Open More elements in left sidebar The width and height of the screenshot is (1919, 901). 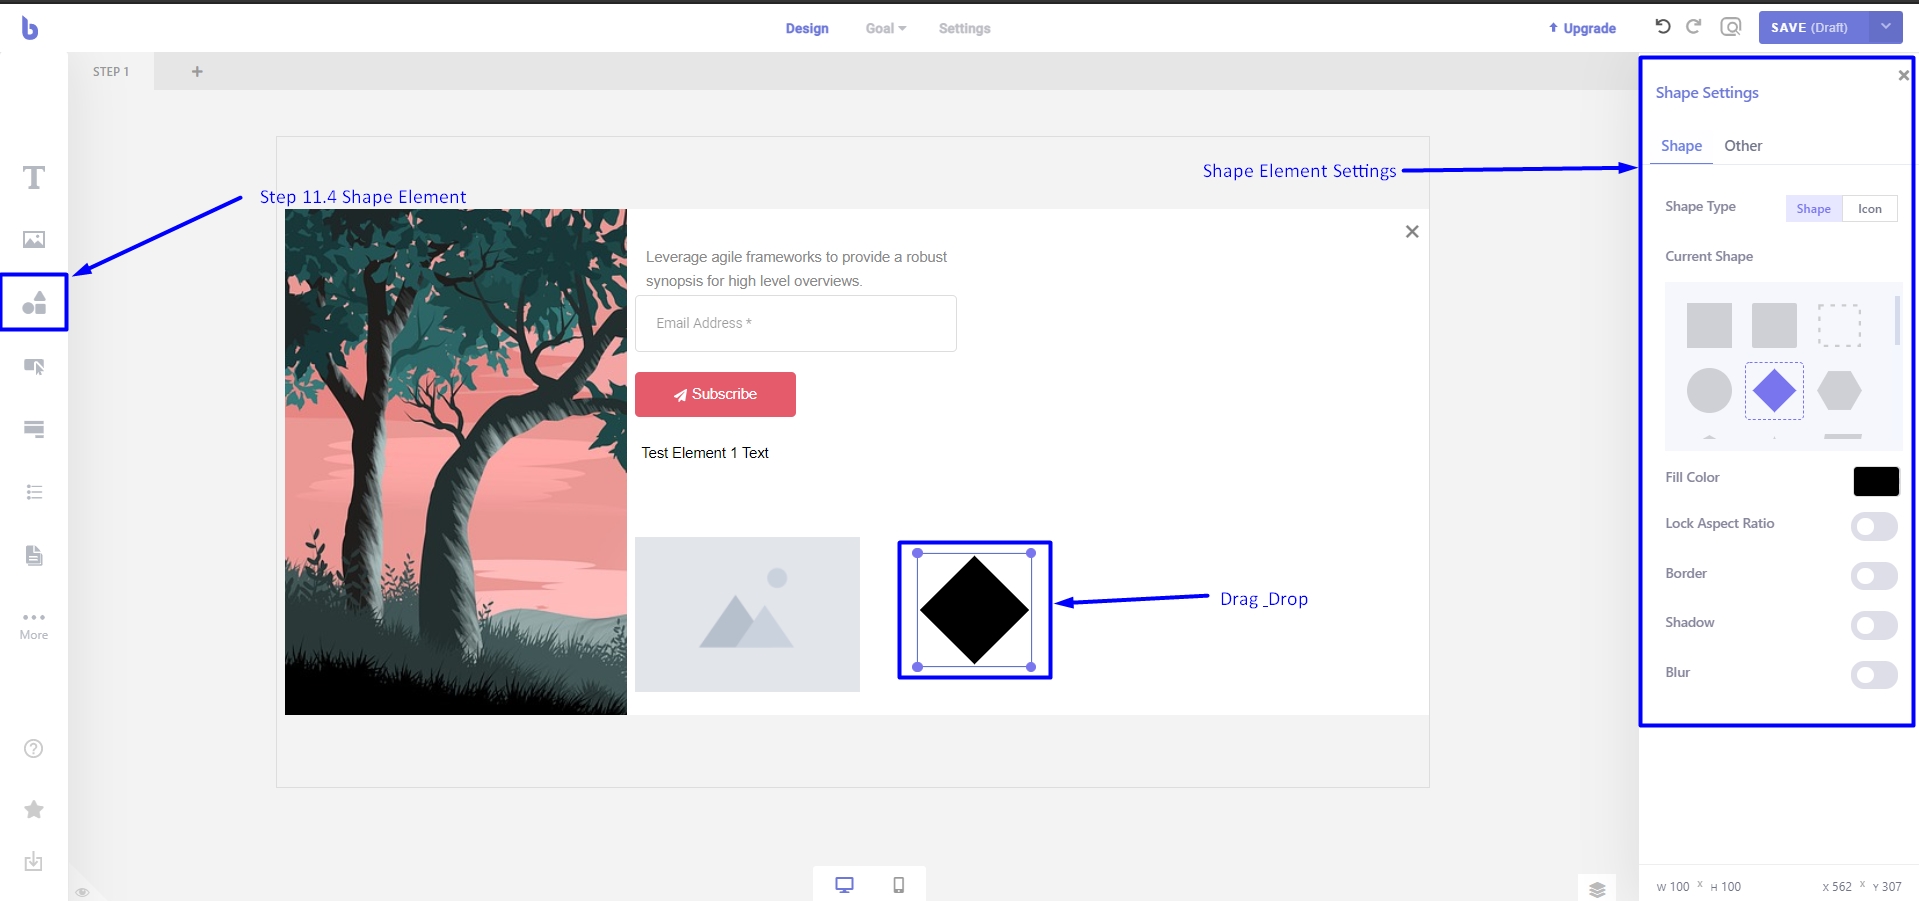pos(34,626)
